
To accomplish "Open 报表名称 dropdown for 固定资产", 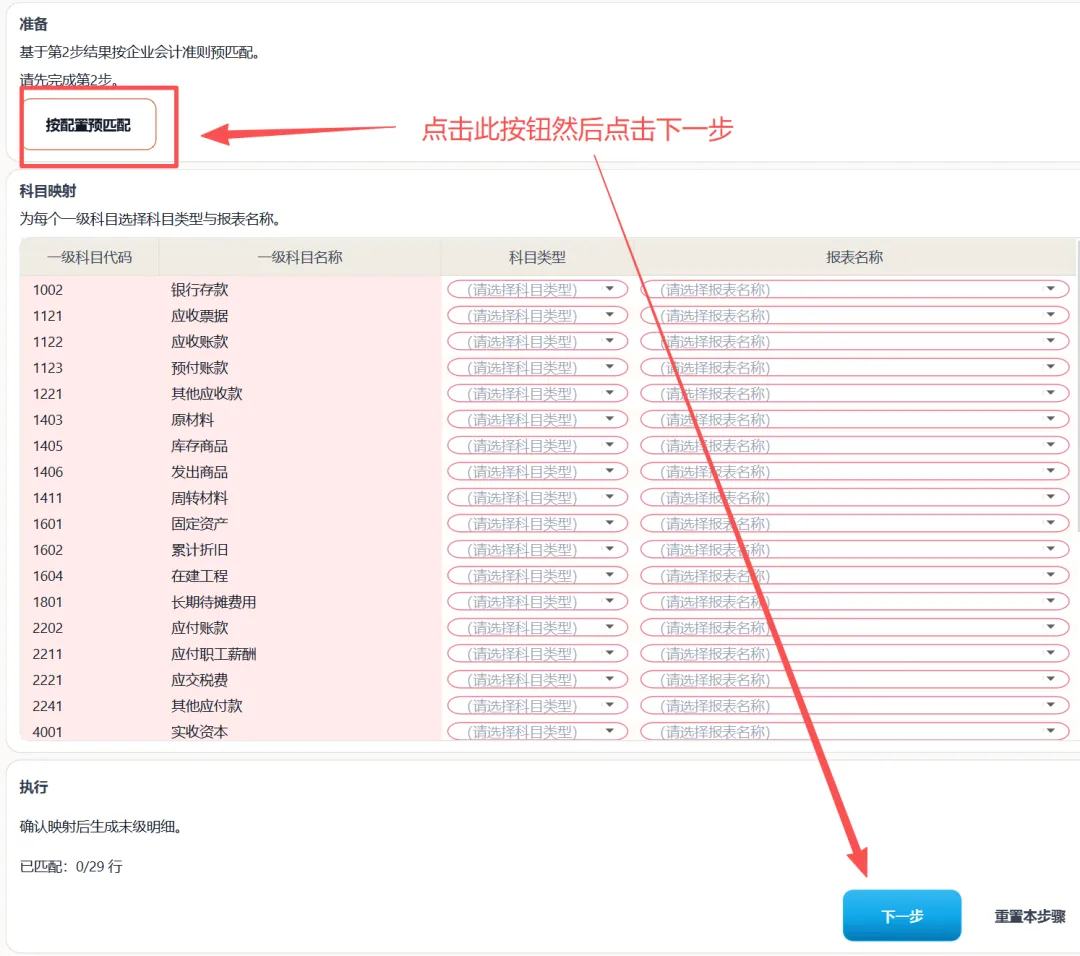I will pos(854,523).
